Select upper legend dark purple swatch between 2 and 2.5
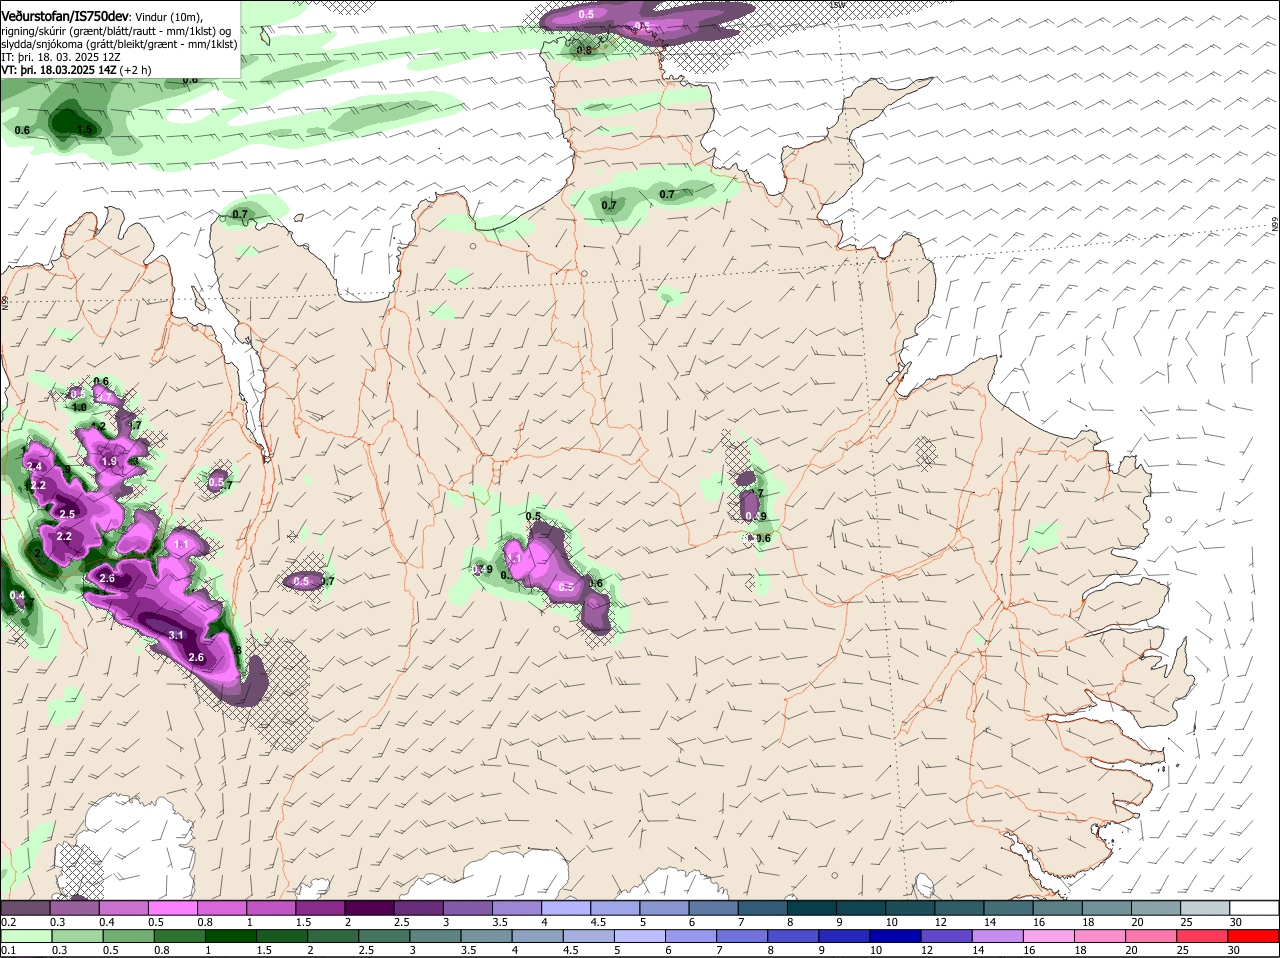 point(368,907)
